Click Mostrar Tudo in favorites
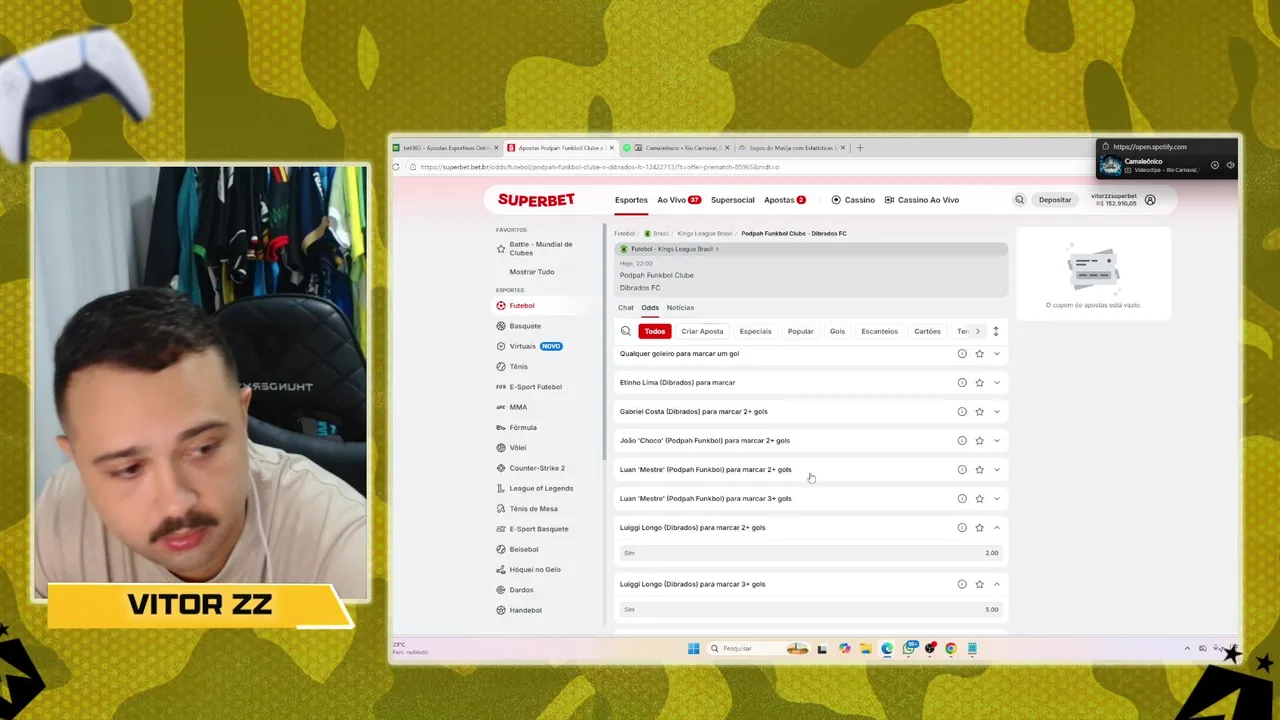The image size is (1280, 720). point(532,272)
